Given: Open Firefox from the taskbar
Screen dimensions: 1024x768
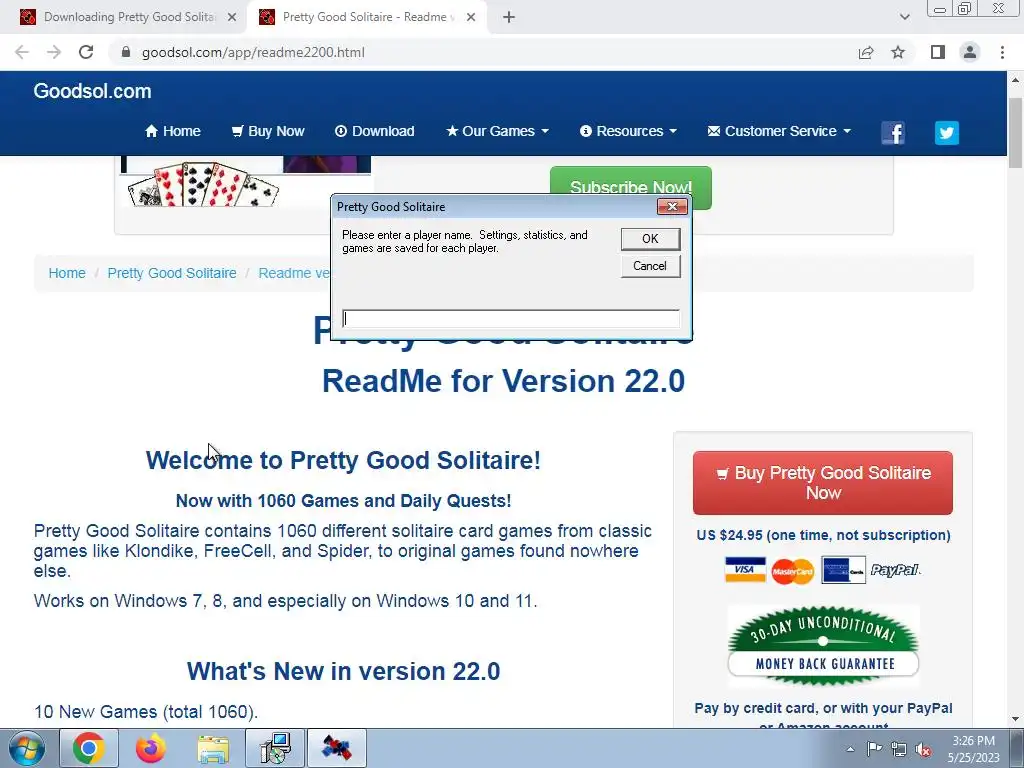Looking at the screenshot, I should pos(151,748).
